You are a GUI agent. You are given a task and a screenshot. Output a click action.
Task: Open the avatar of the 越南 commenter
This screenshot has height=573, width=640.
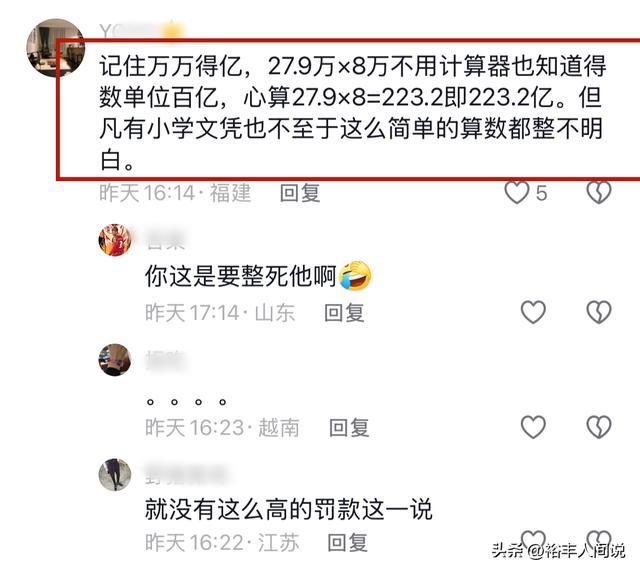pos(115,360)
